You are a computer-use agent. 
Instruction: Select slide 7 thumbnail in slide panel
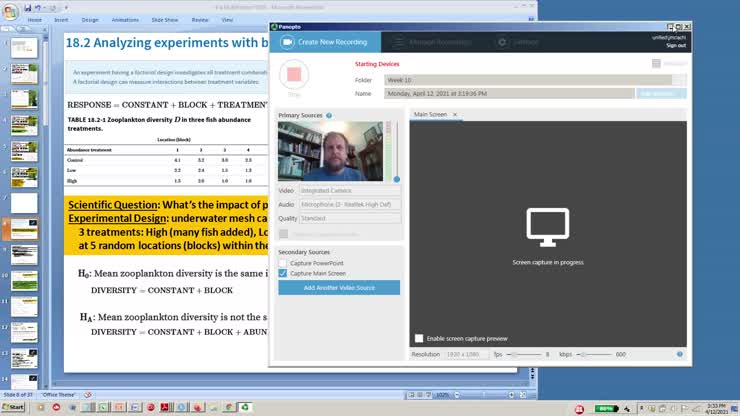pos(24,203)
